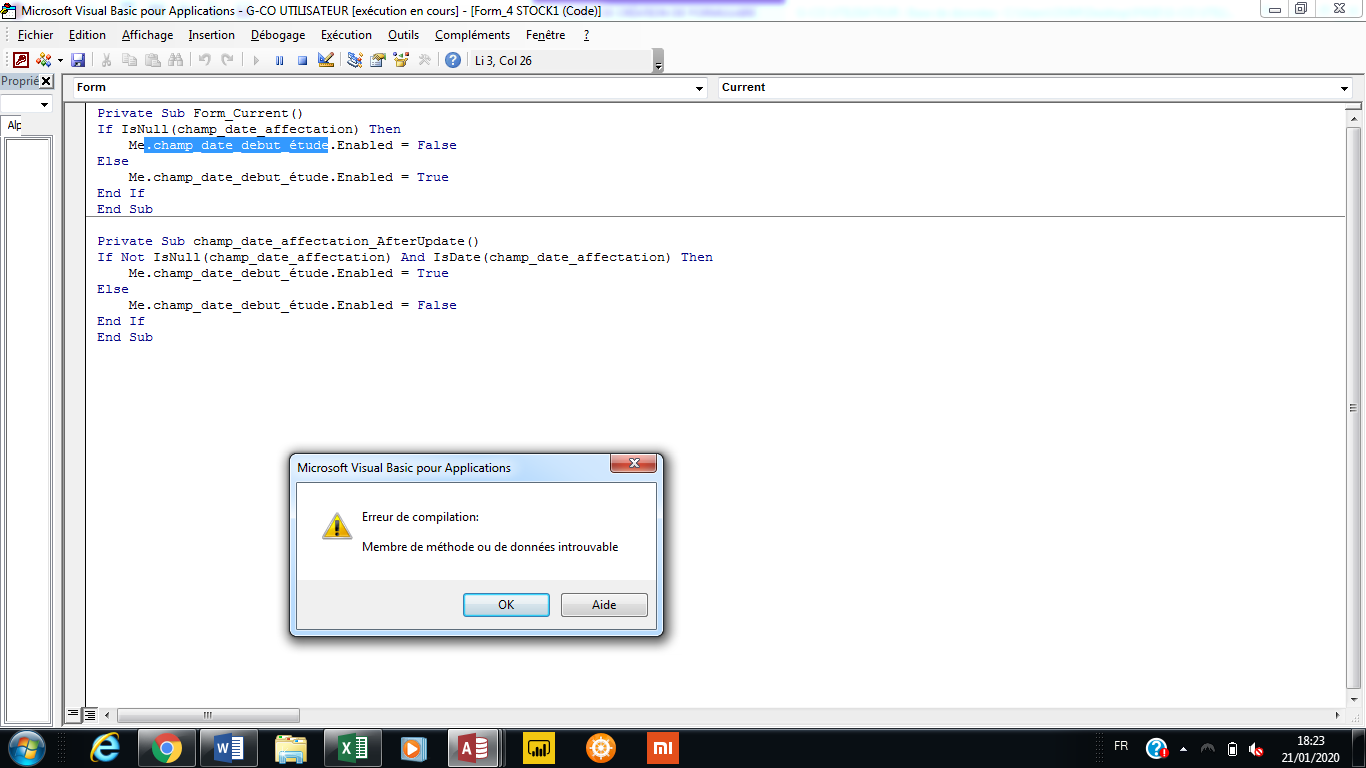This screenshot has height=768, width=1366.
Task: Click the Reset (stop) icon
Action: click(302, 60)
